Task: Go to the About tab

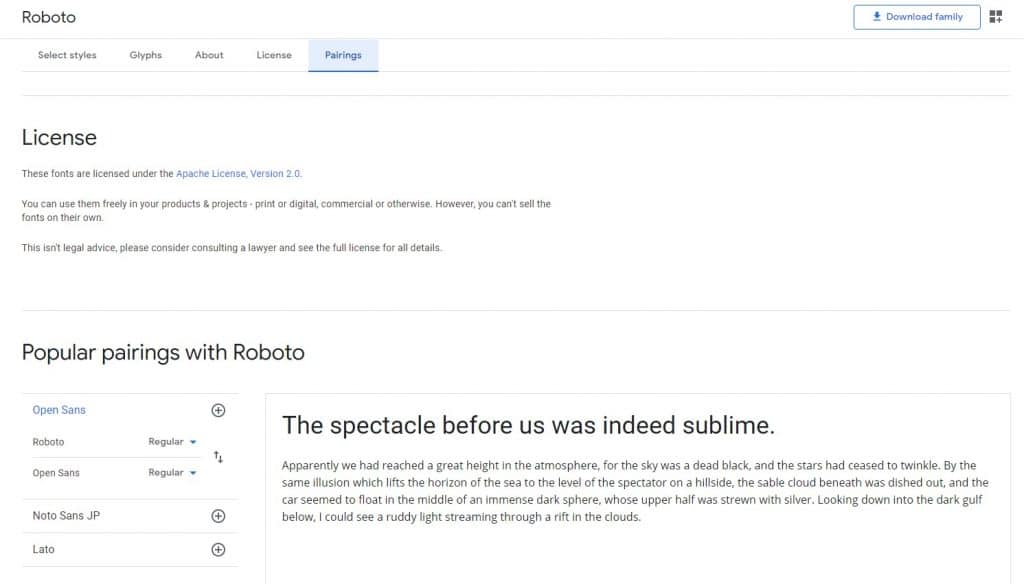Action: (x=209, y=55)
